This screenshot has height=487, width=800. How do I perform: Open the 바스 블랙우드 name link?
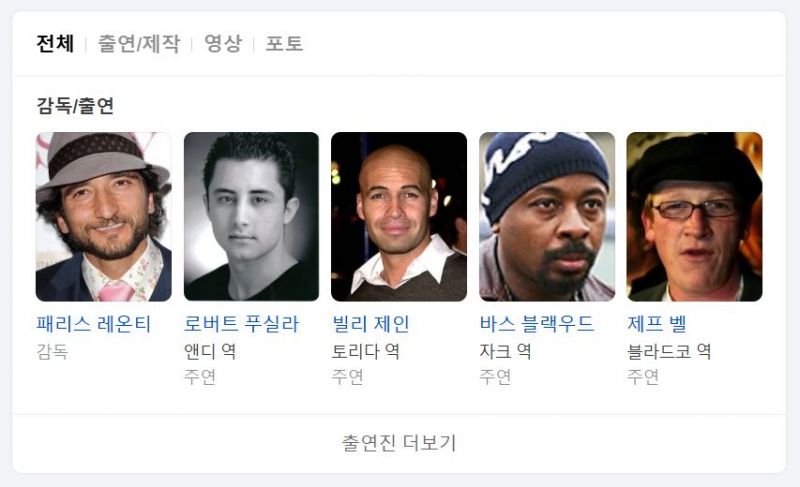tap(537, 324)
